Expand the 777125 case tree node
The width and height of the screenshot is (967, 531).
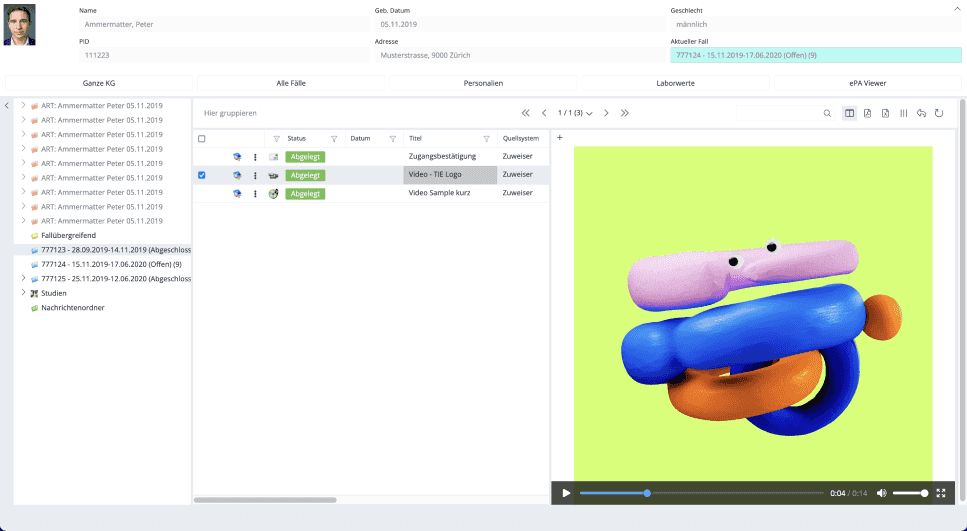[23, 278]
